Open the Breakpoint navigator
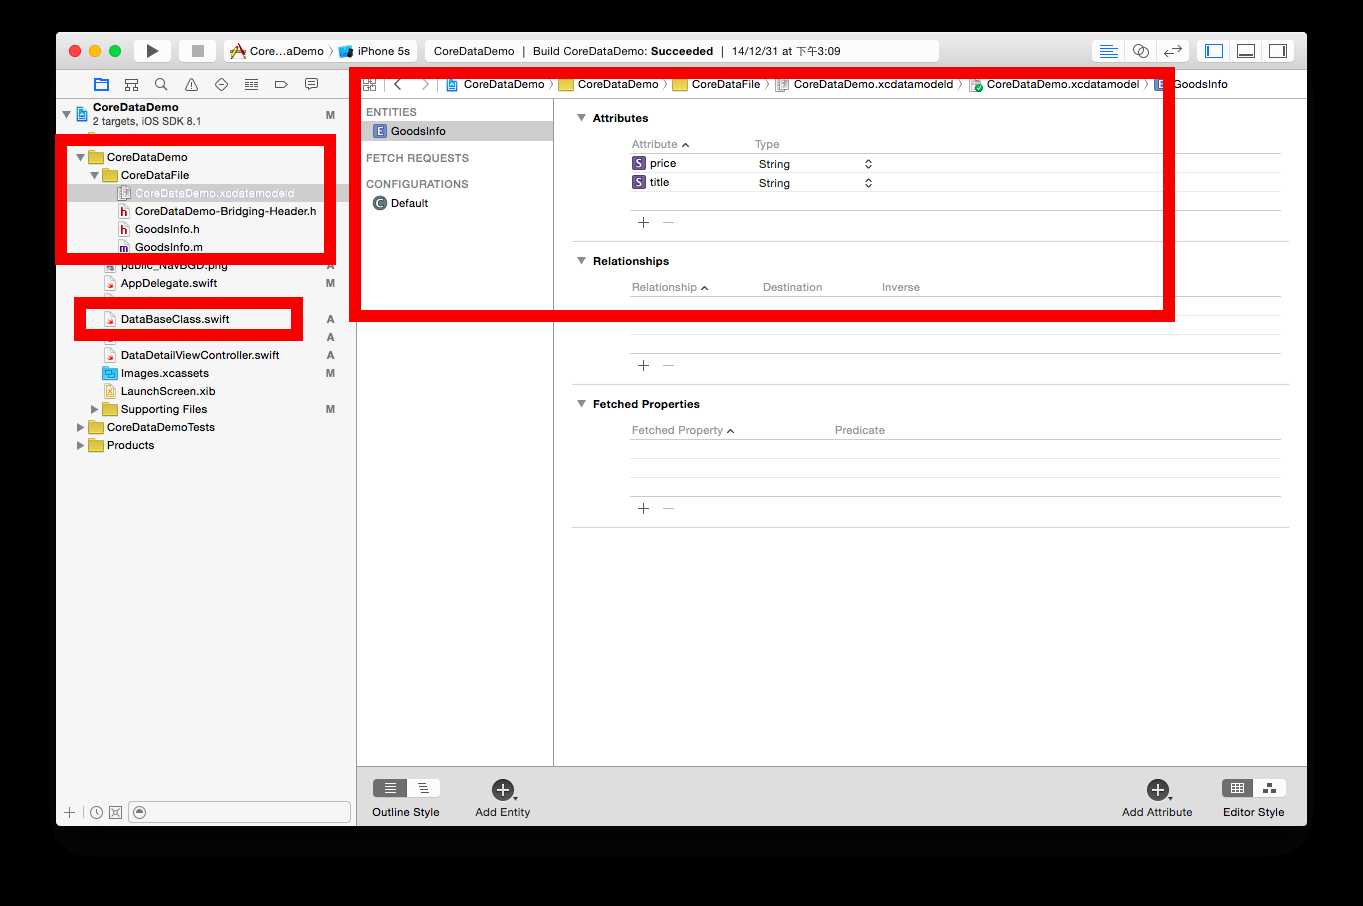The image size is (1363, 906). tap(281, 85)
